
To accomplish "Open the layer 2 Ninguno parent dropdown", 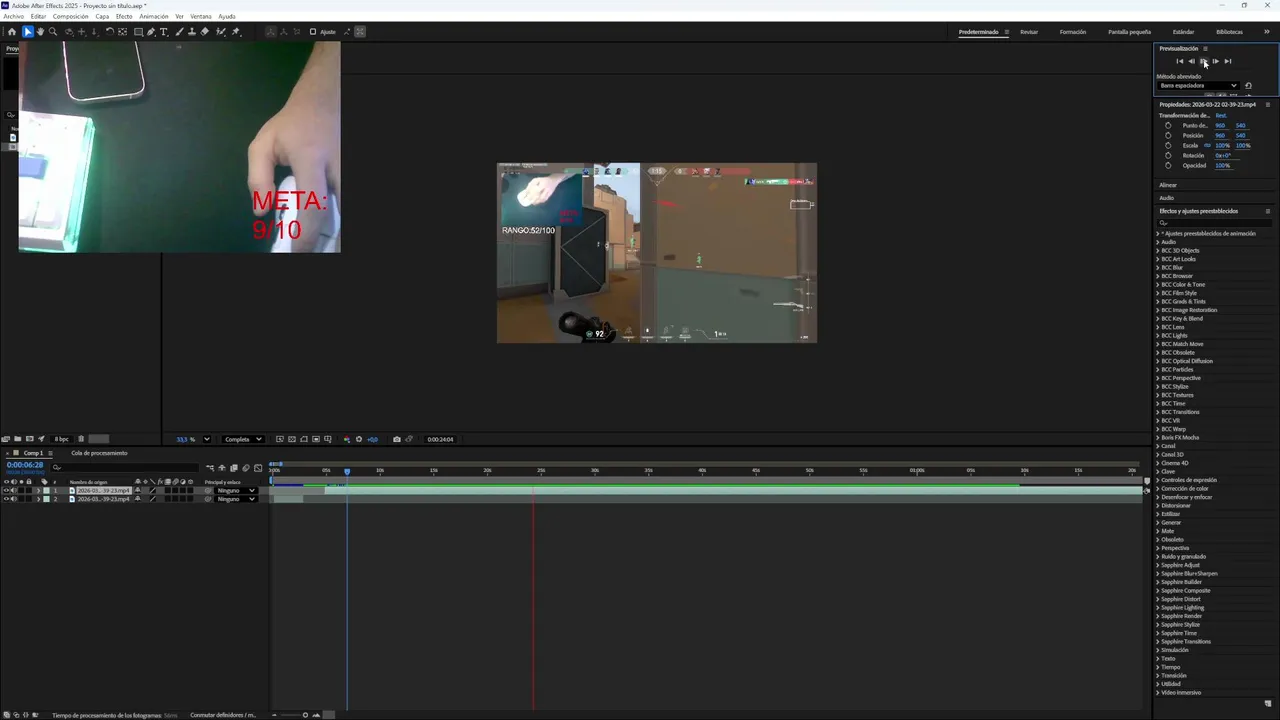I will (x=235, y=498).
